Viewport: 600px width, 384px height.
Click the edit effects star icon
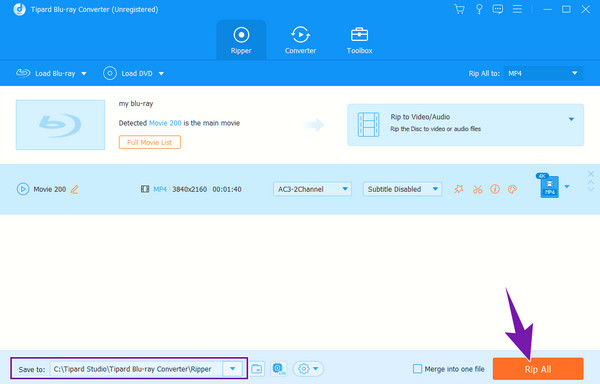pyautogui.click(x=459, y=189)
